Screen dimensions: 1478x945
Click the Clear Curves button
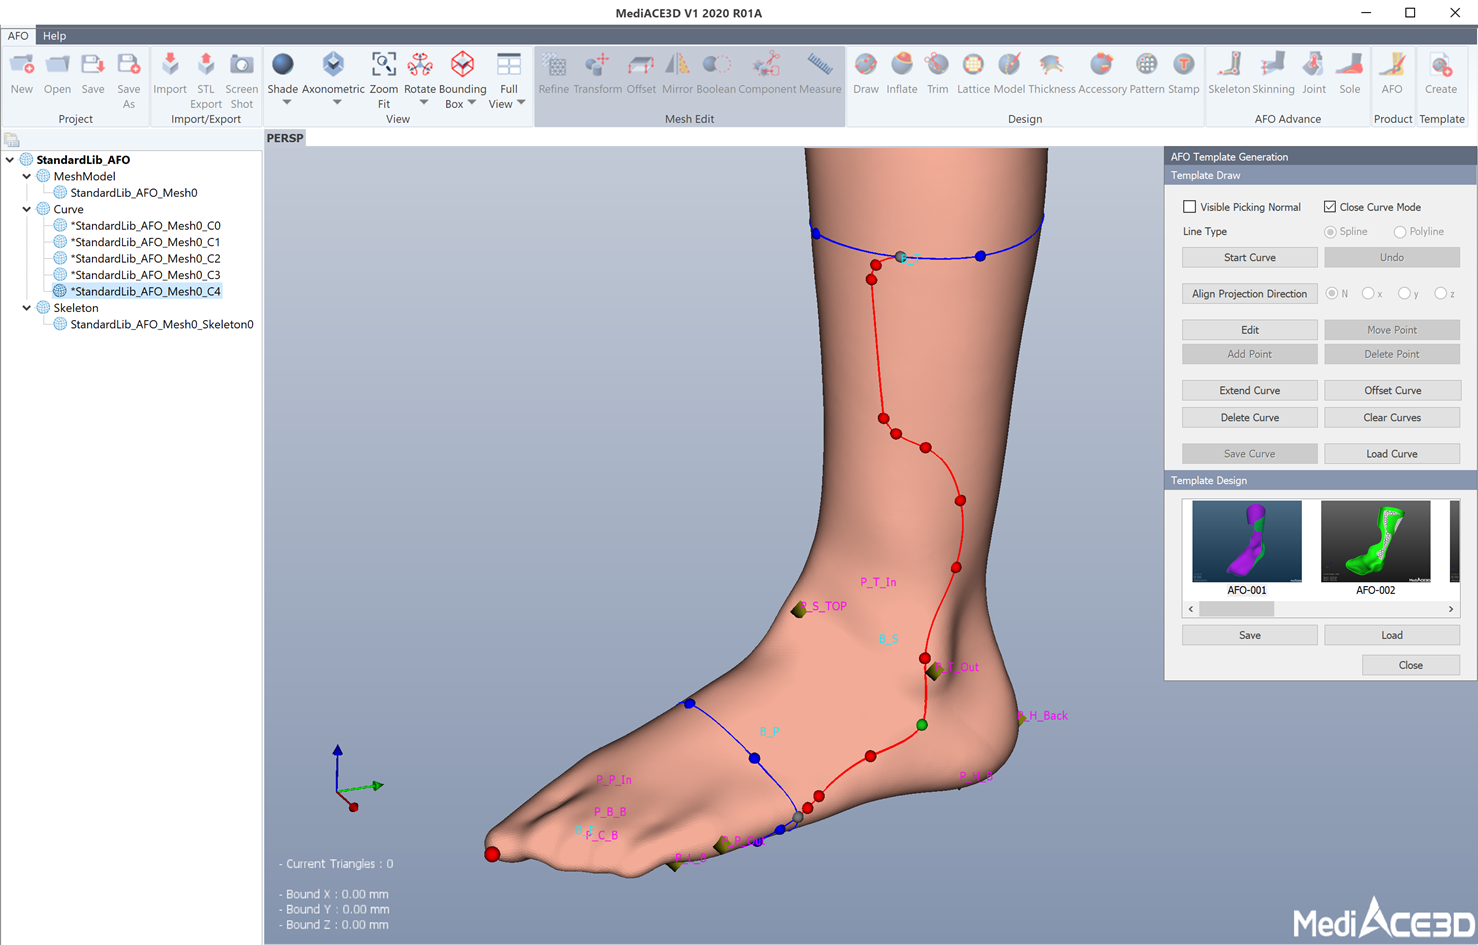(x=1392, y=418)
